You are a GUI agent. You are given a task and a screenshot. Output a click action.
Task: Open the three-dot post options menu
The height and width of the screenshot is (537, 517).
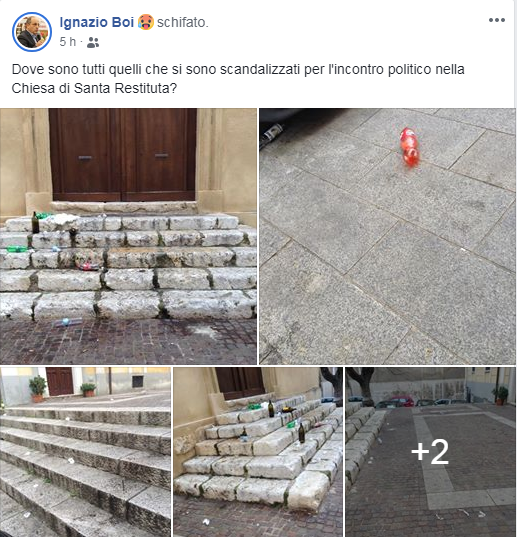point(497,20)
